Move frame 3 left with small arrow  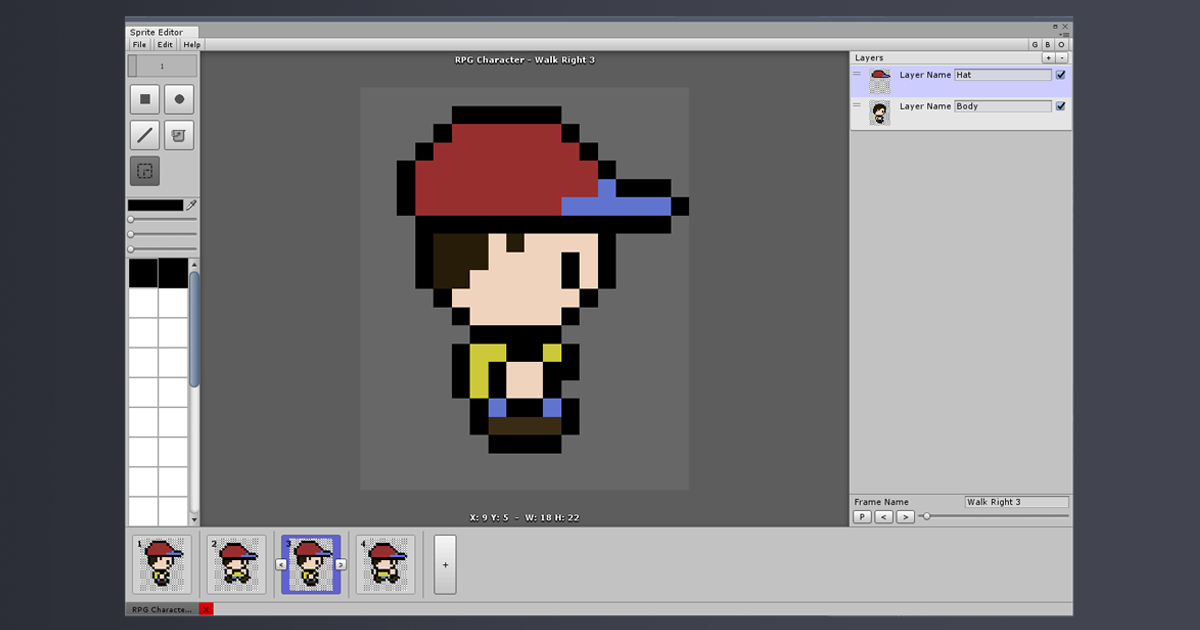(281, 564)
